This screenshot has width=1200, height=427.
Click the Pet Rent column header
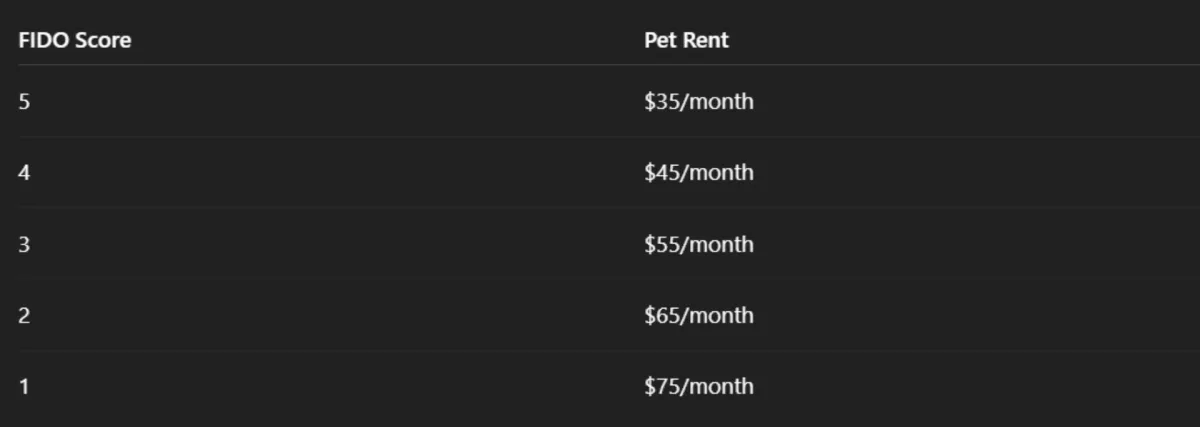pyautogui.click(x=687, y=41)
